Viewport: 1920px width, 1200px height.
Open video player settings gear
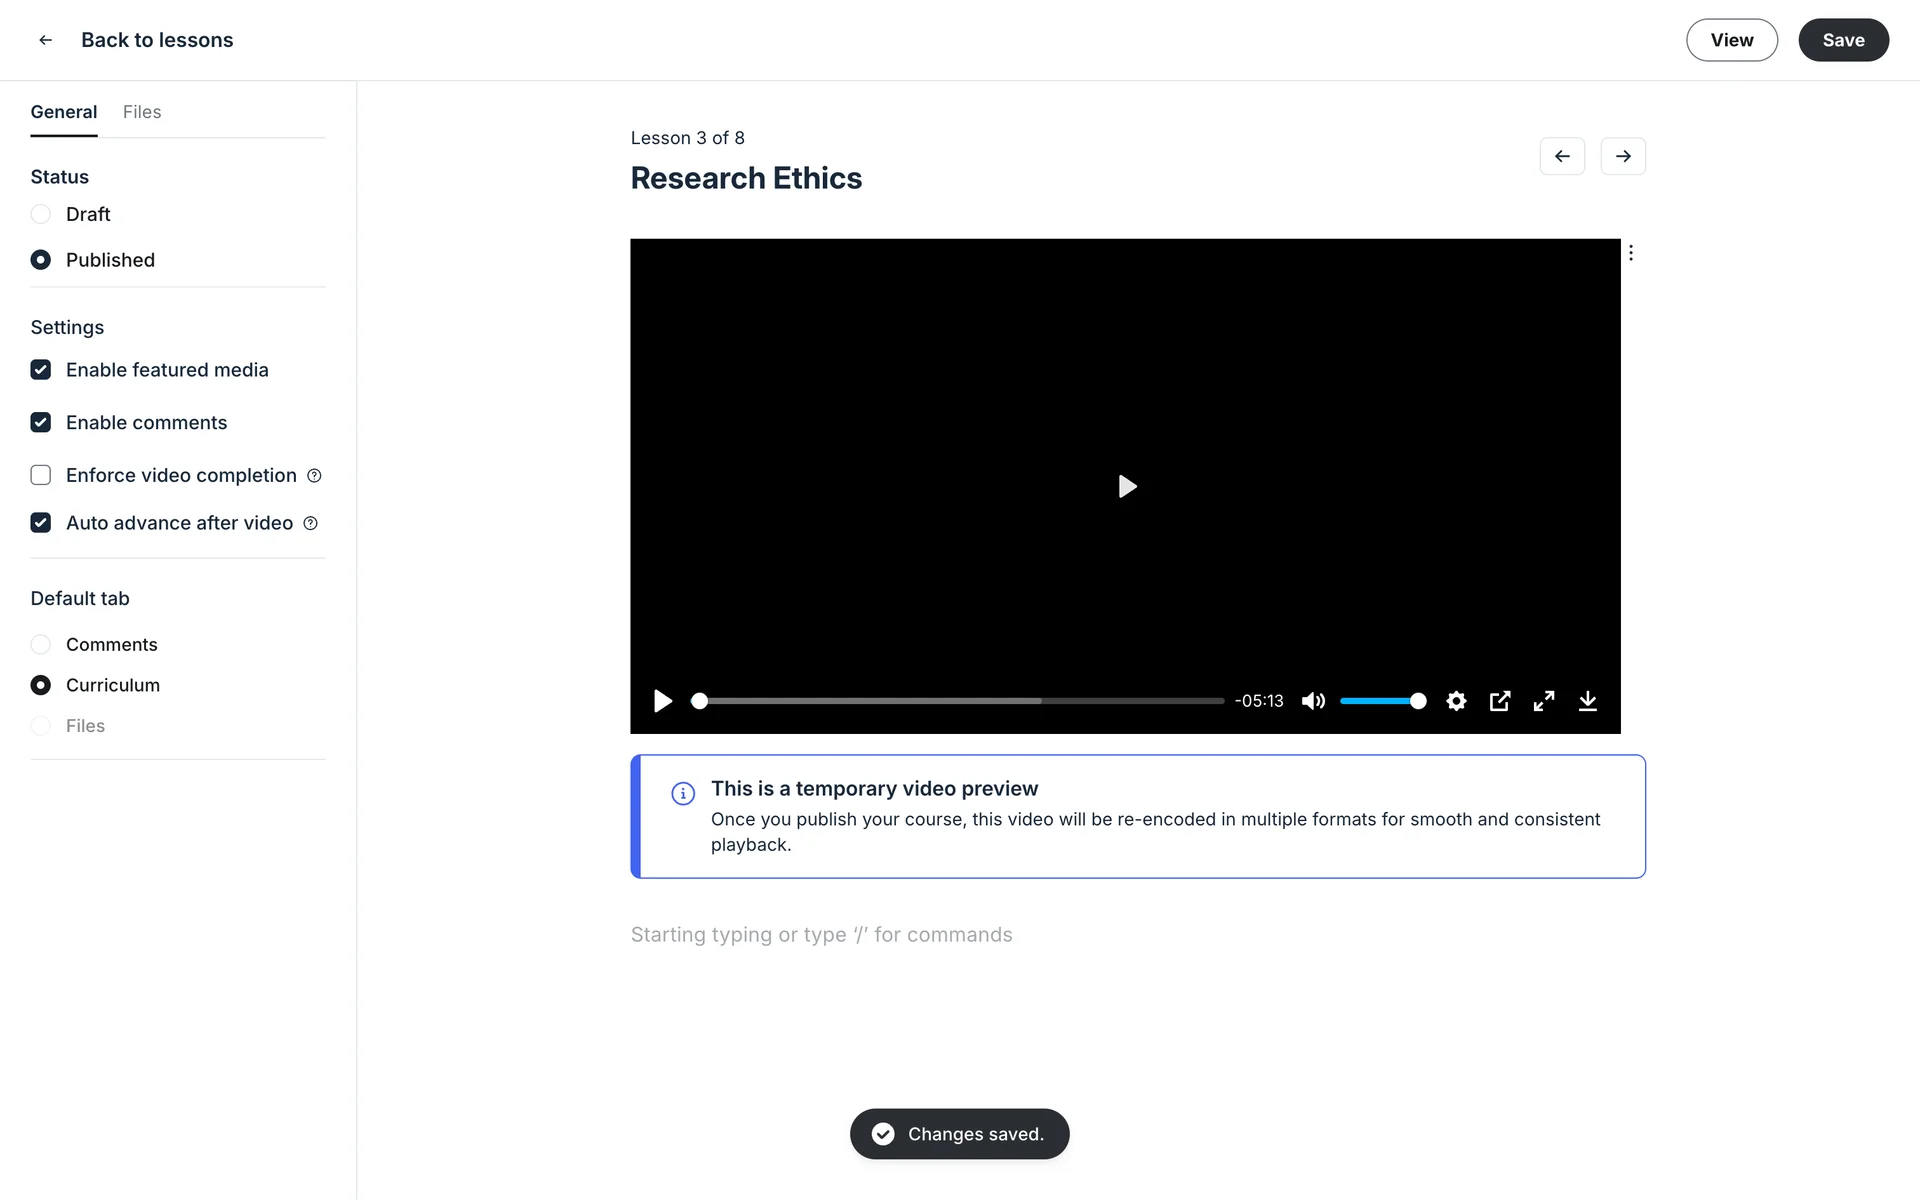(1456, 701)
